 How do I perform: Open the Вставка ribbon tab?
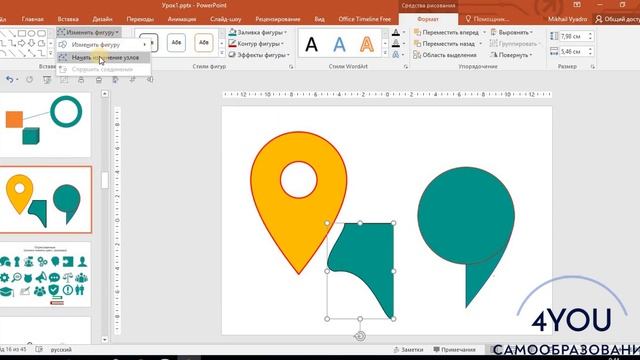[68, 19]
